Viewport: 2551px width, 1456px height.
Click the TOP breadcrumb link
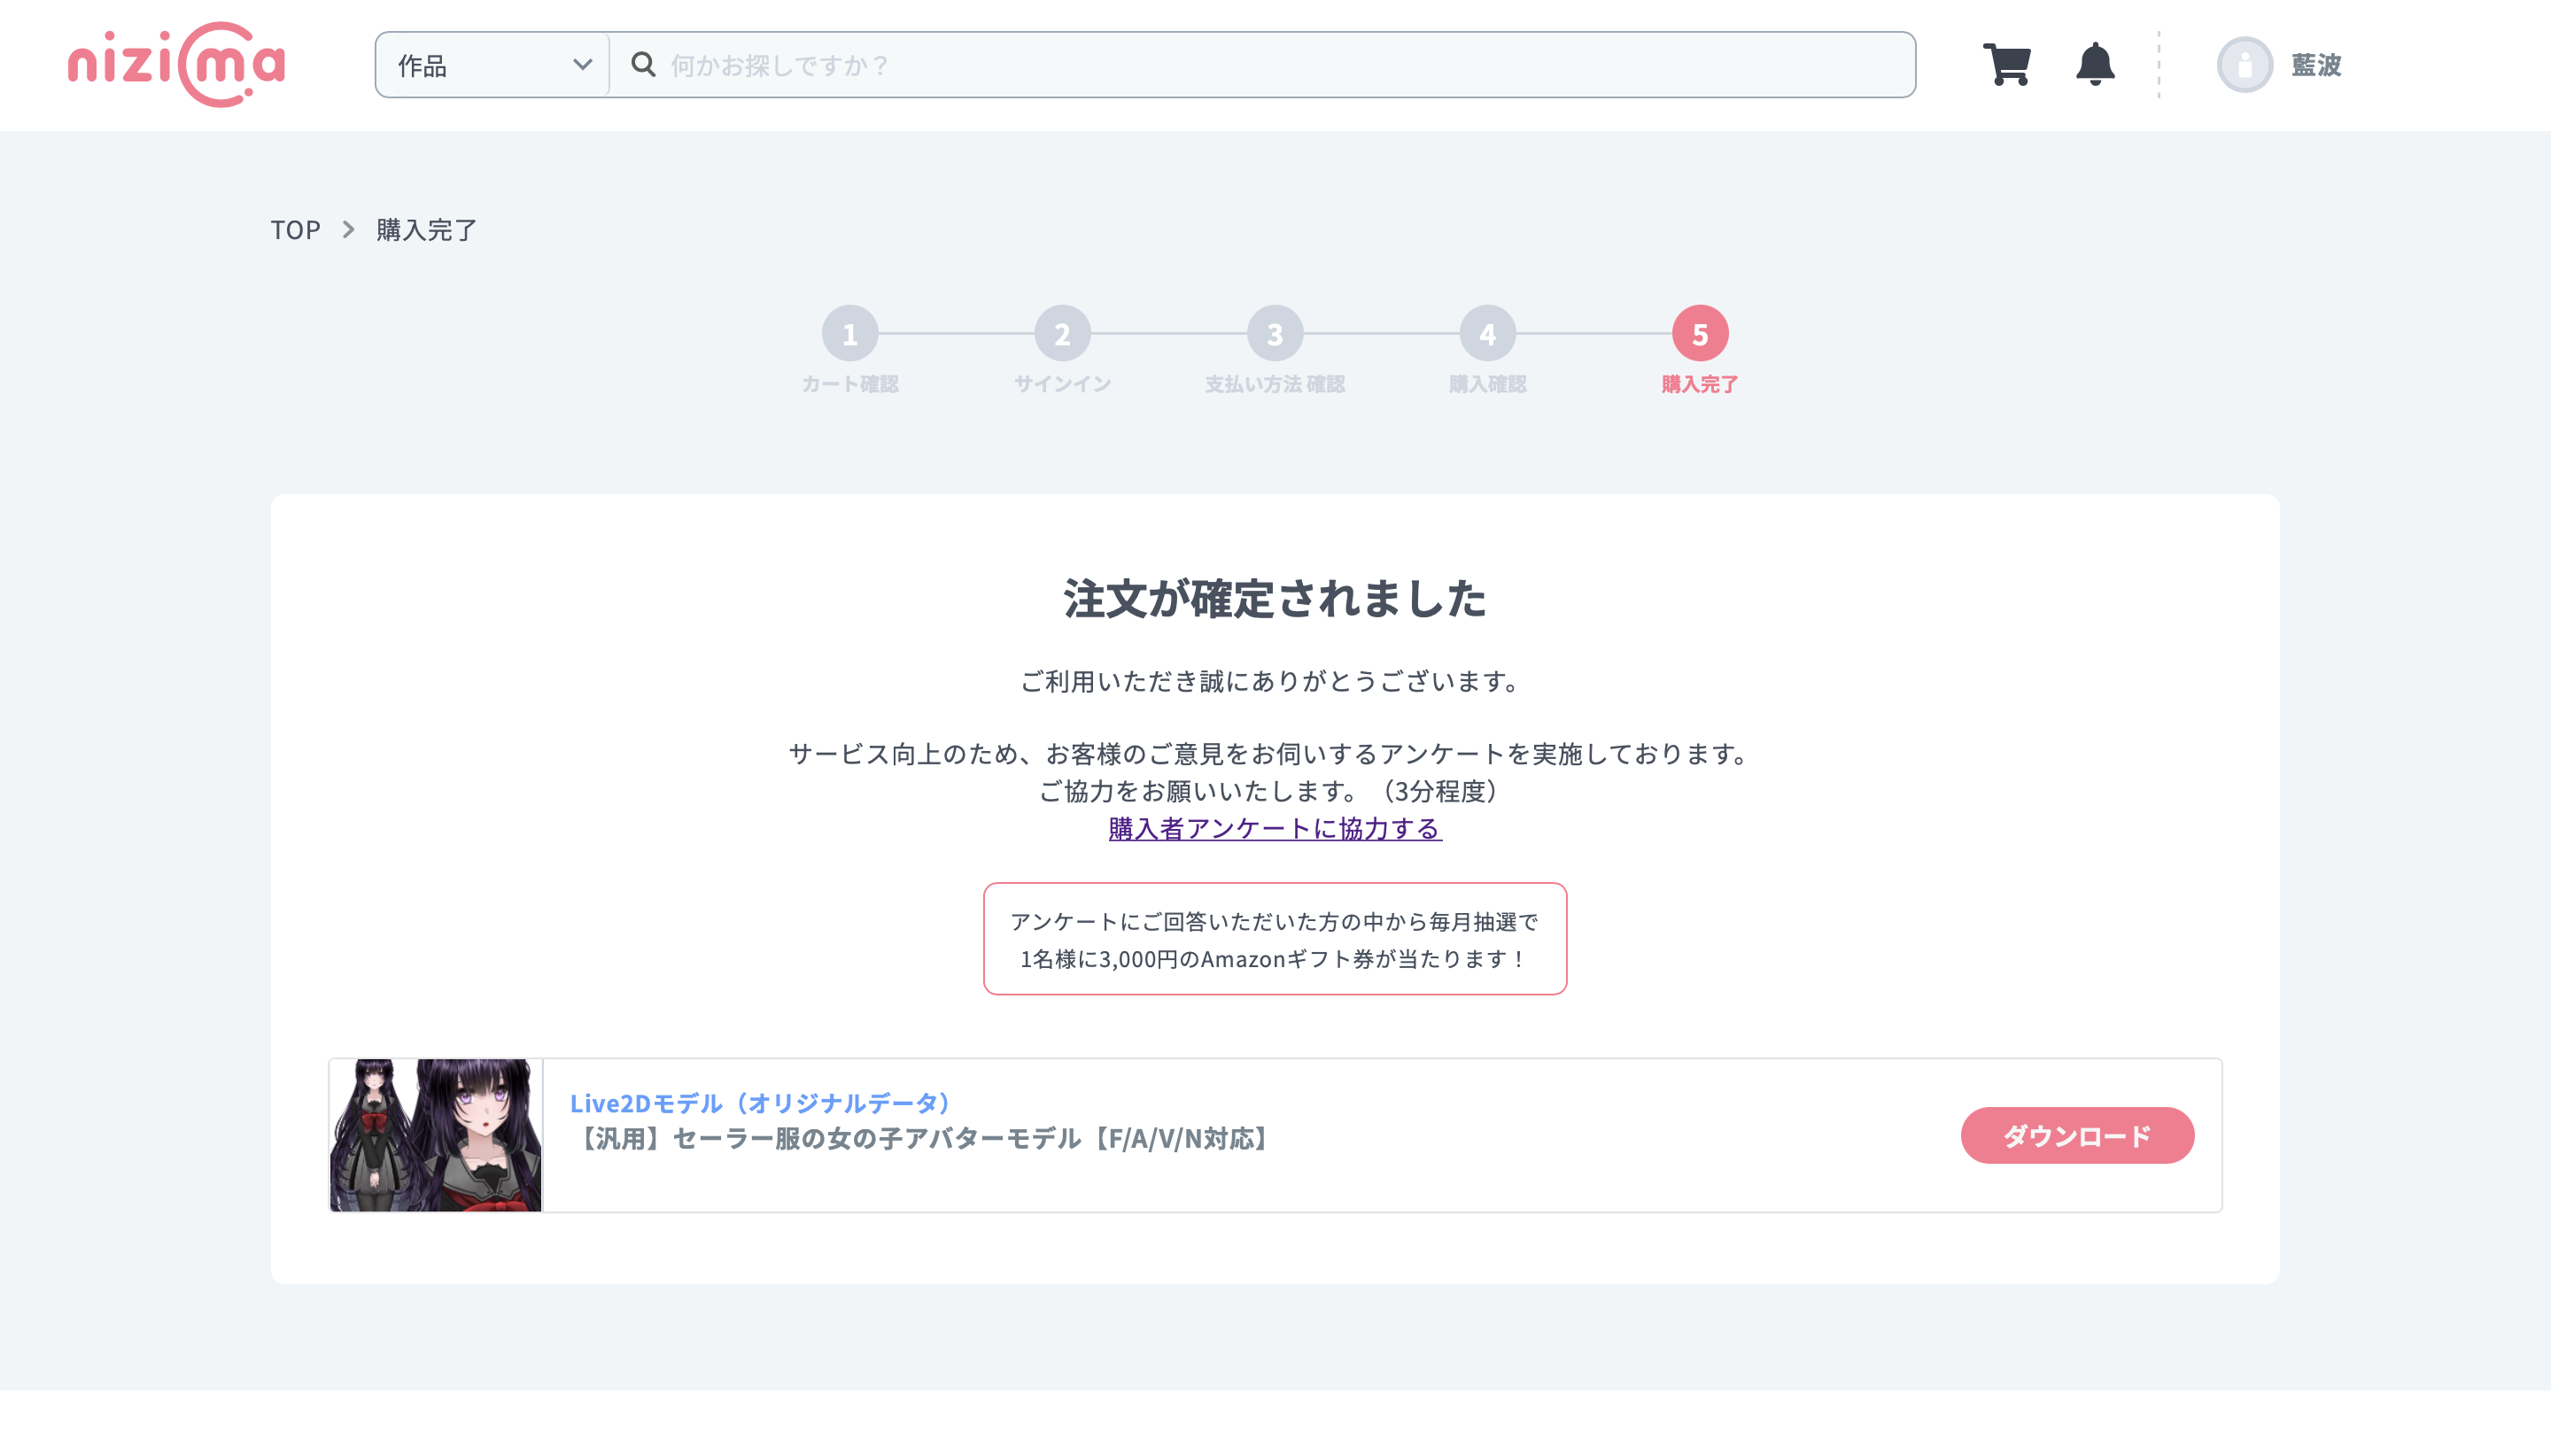coord(294,229)
